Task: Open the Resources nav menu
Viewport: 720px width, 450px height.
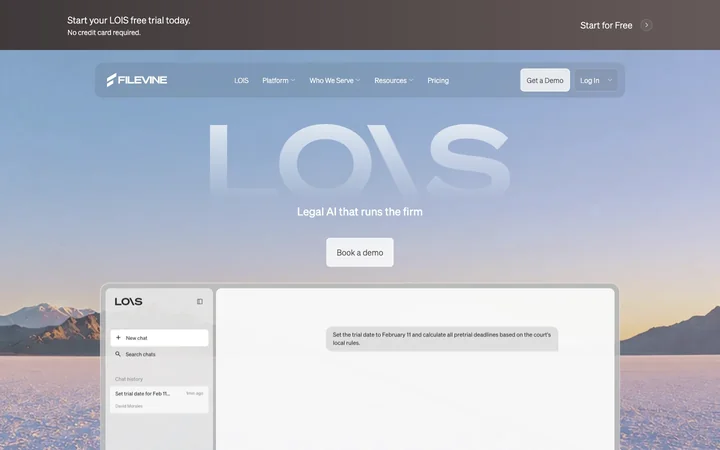Action: coord(394,80)
